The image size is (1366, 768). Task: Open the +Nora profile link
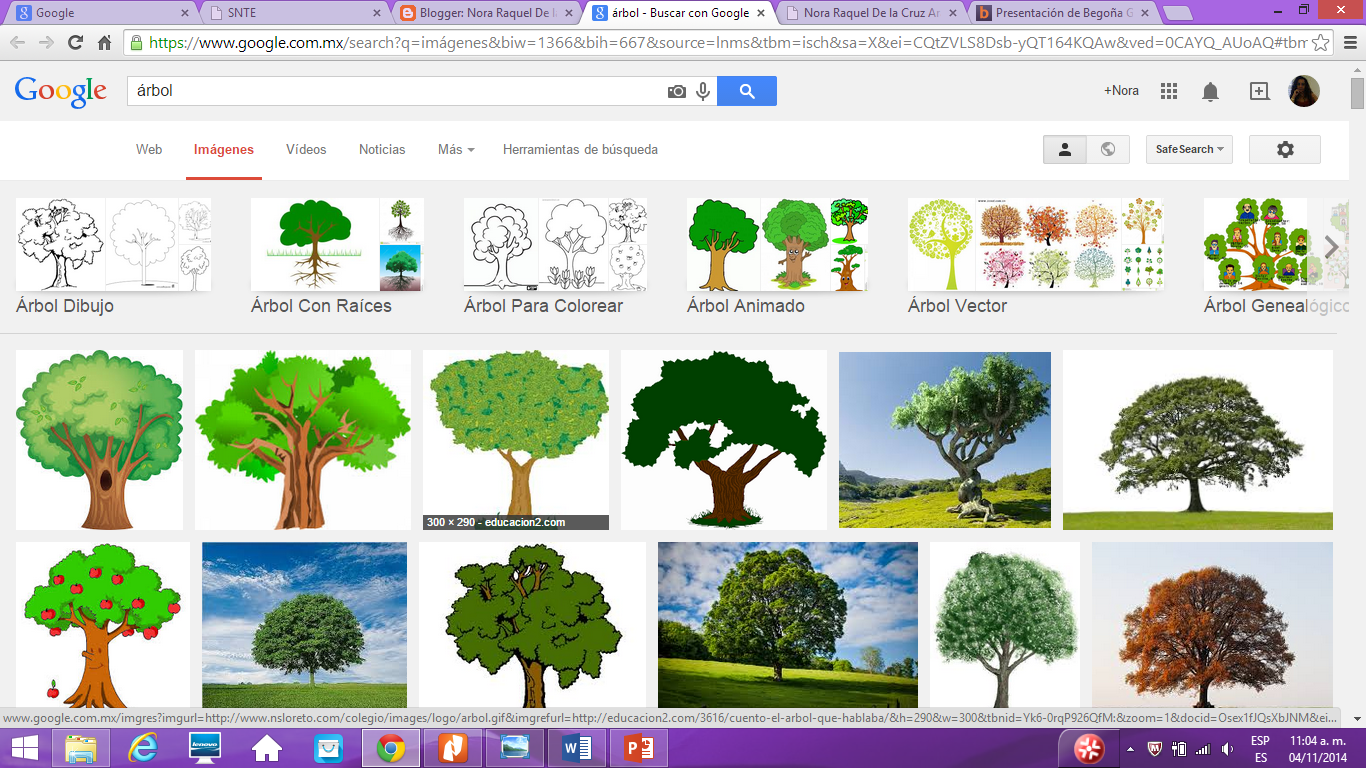pos(1121,91)
